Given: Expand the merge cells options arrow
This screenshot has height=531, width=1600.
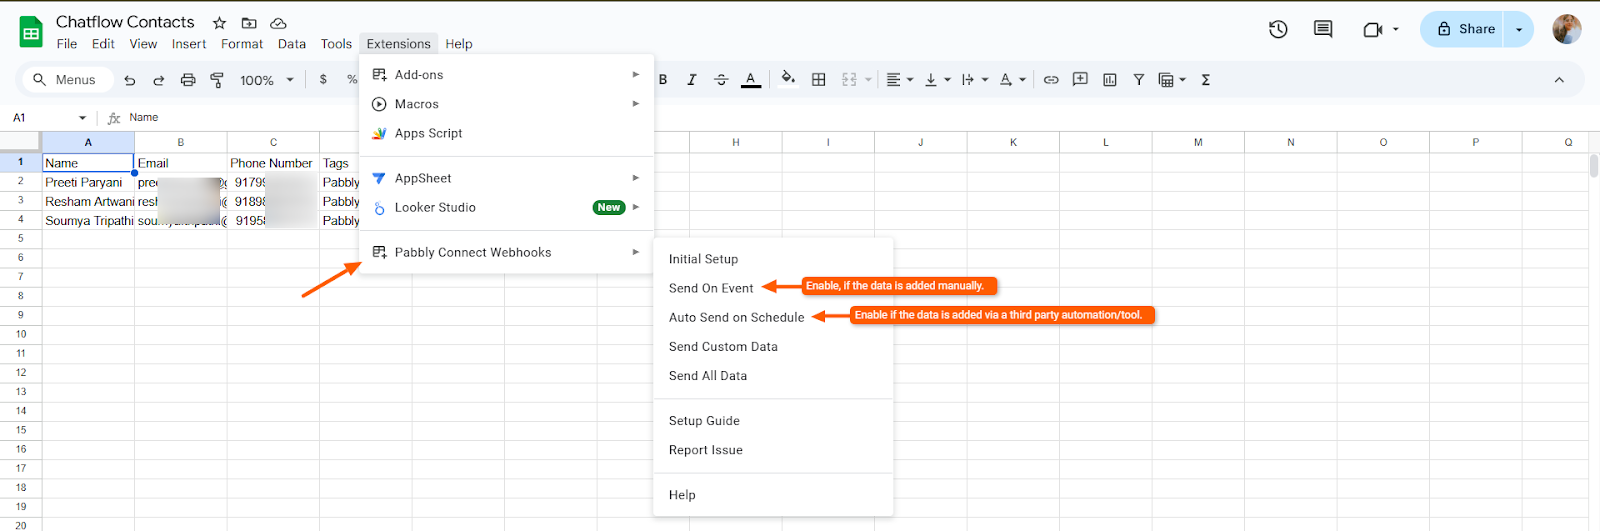Looking at the screenshot, I should click(868, 80).
